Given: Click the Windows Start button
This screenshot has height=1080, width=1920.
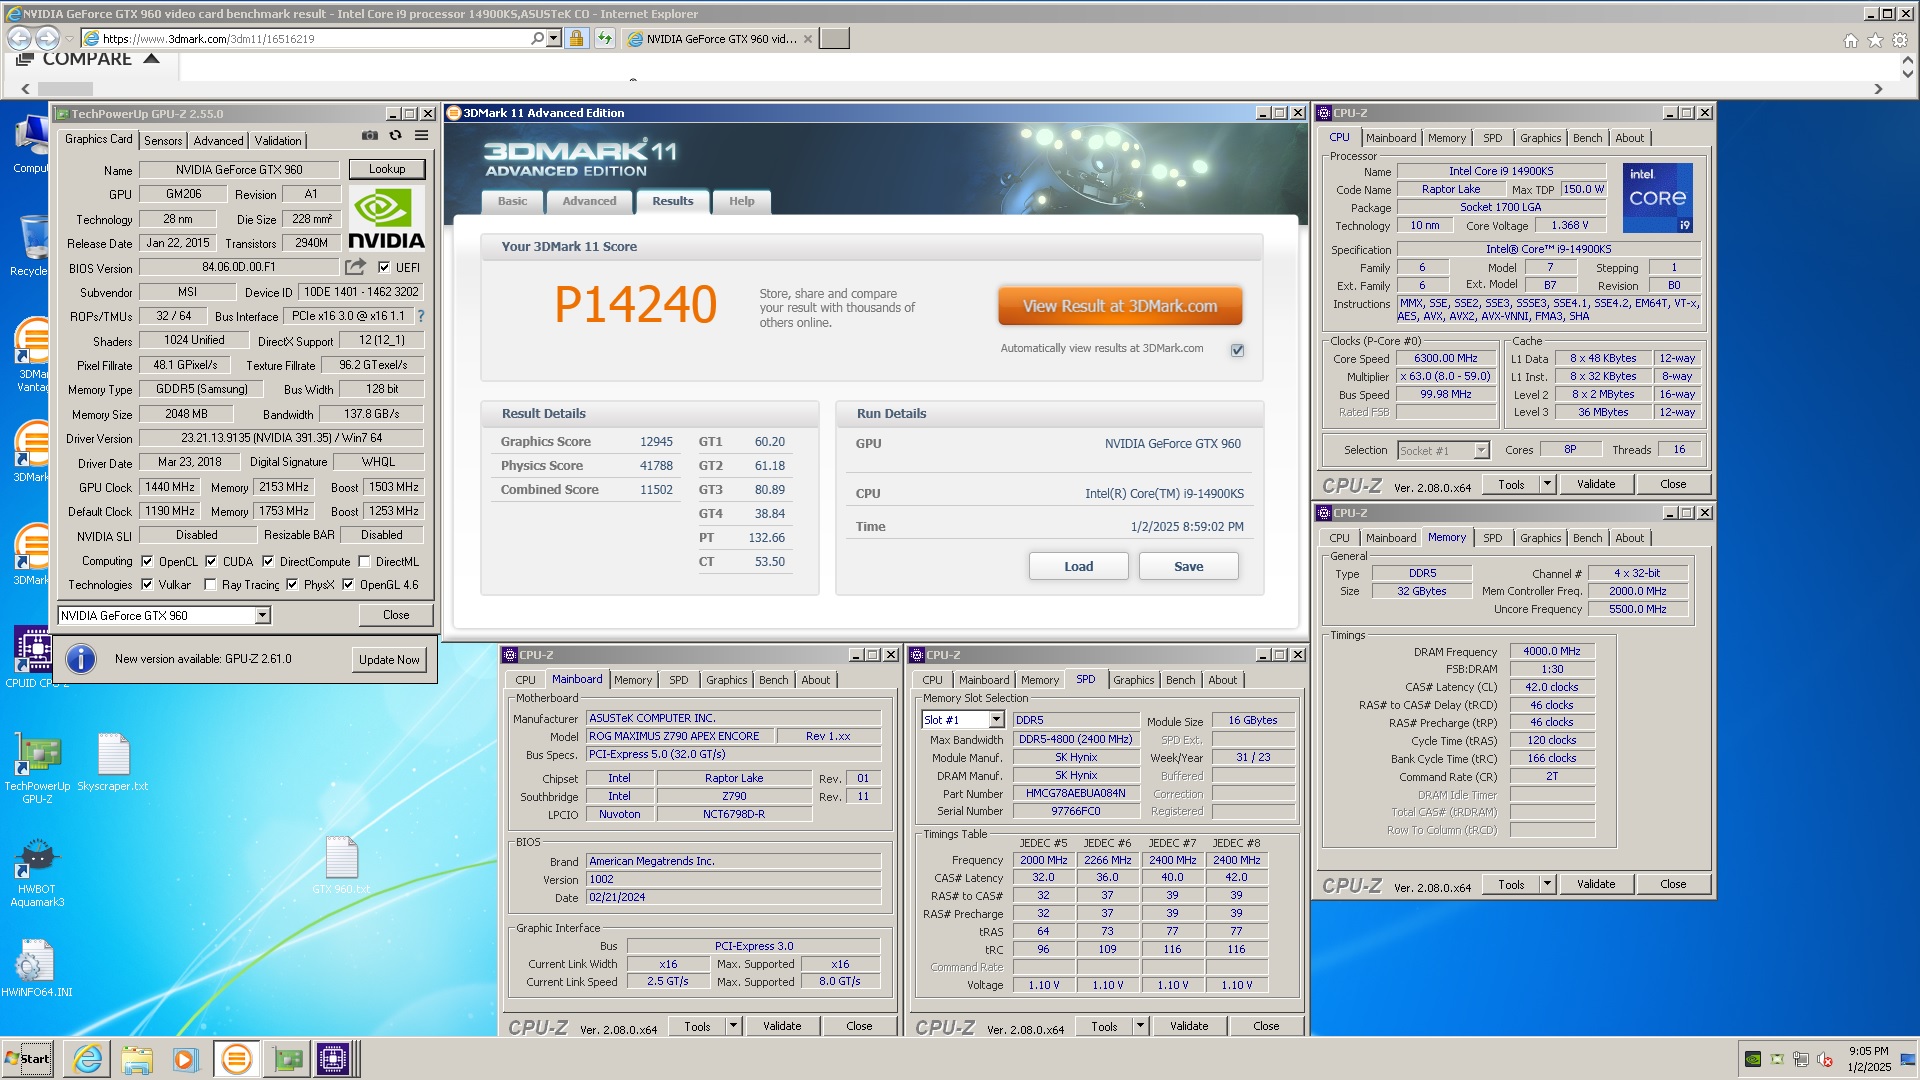Looking at the screenshot, I should tap(27, 1059).
